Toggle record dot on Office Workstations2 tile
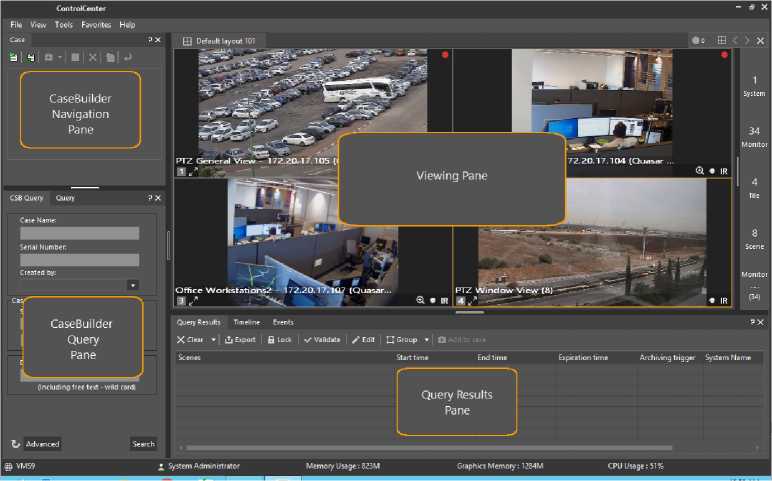Screen dimensions: 772x481 tap(432, 300)
